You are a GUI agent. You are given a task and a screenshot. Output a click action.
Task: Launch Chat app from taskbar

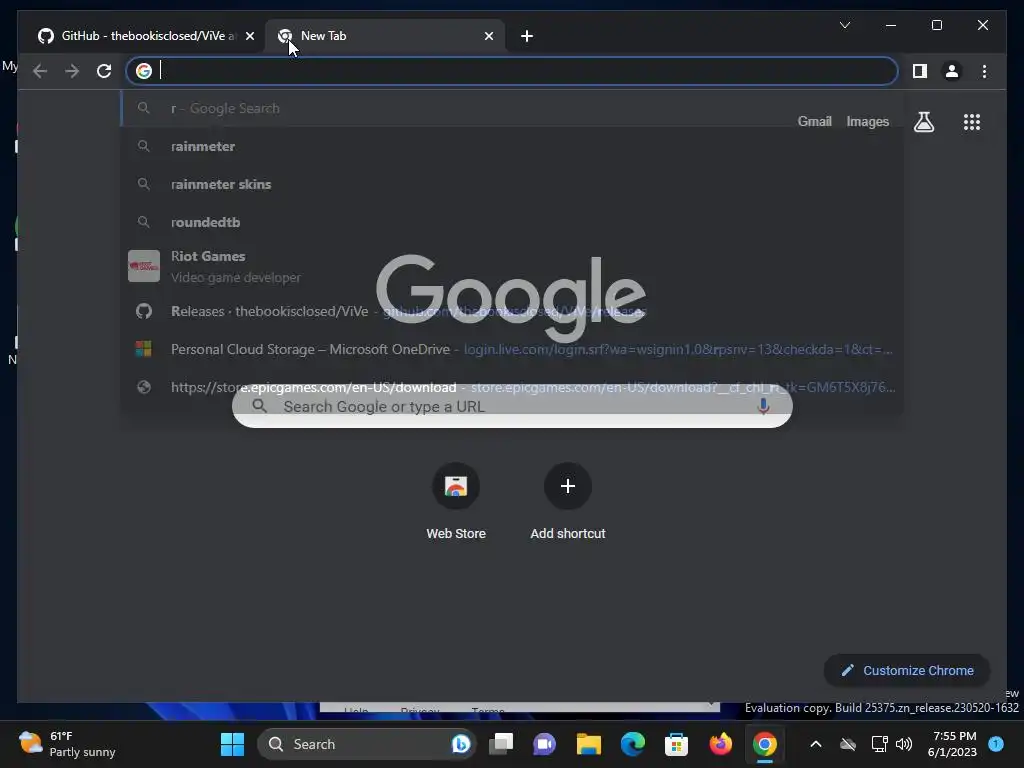545,744
